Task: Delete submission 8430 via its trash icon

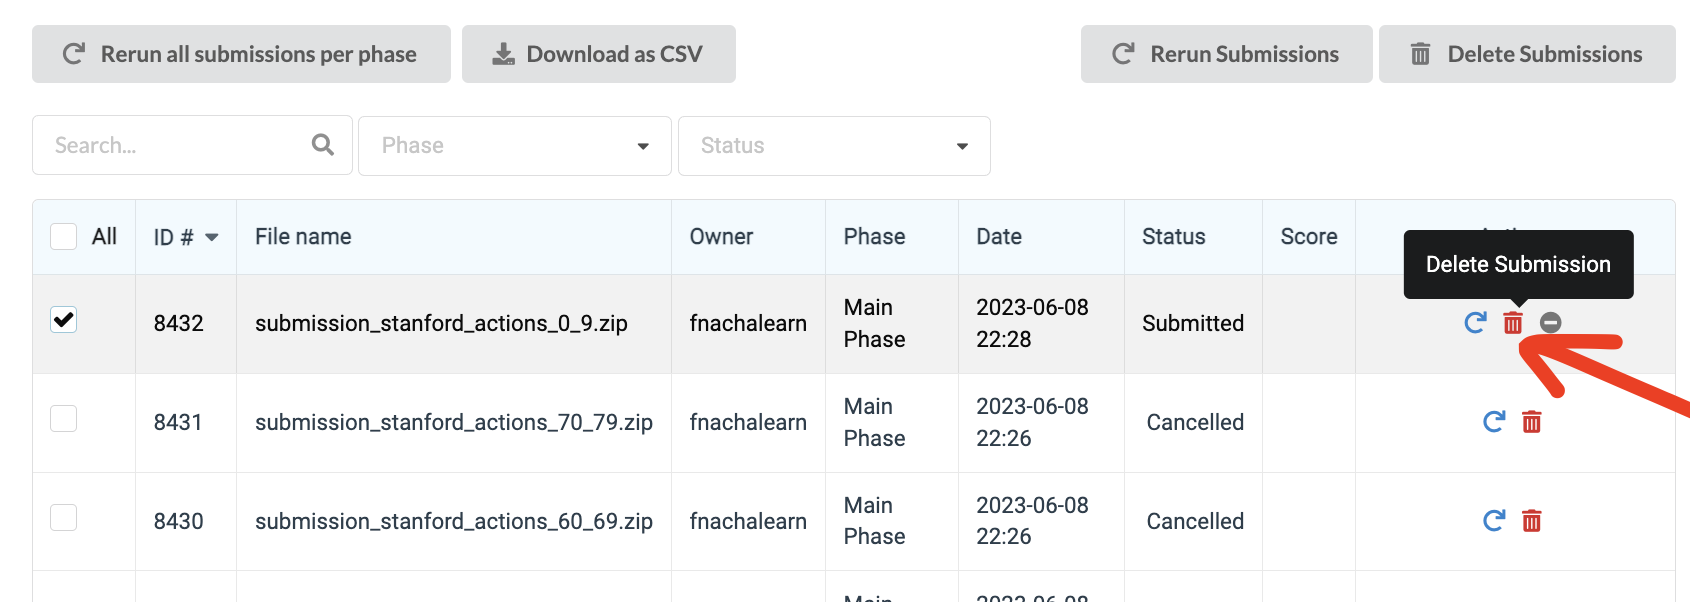Action: pyautogui.click(x=1532, y=521)
